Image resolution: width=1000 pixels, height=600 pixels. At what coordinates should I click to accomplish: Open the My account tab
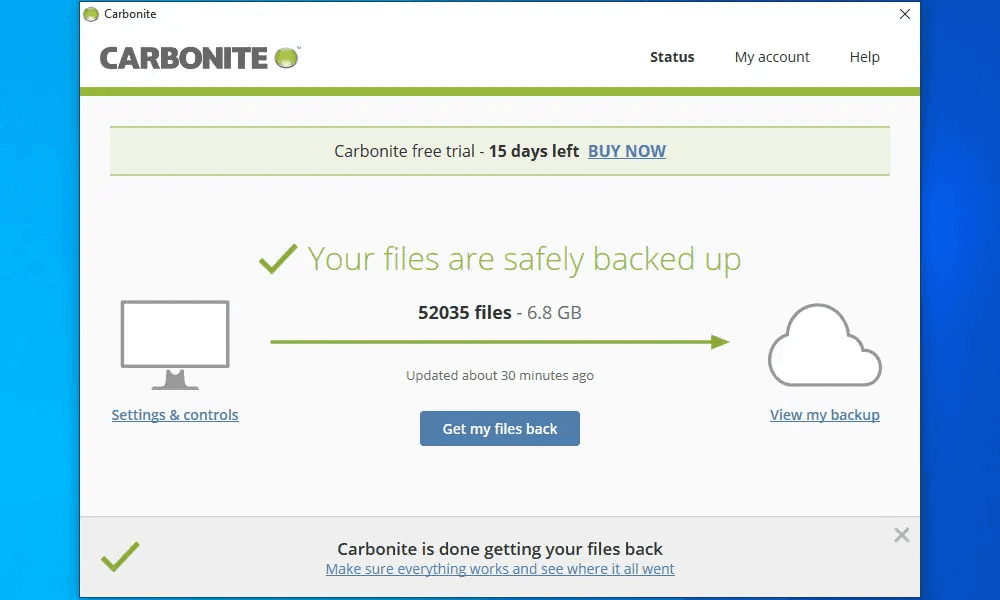point(772,57)
